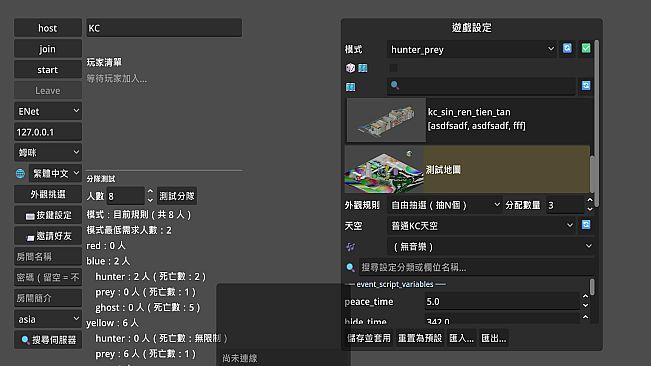Click the refresh icon right of the map search field
Viewport: 651px width, 366px height.
tap(585, 85)
